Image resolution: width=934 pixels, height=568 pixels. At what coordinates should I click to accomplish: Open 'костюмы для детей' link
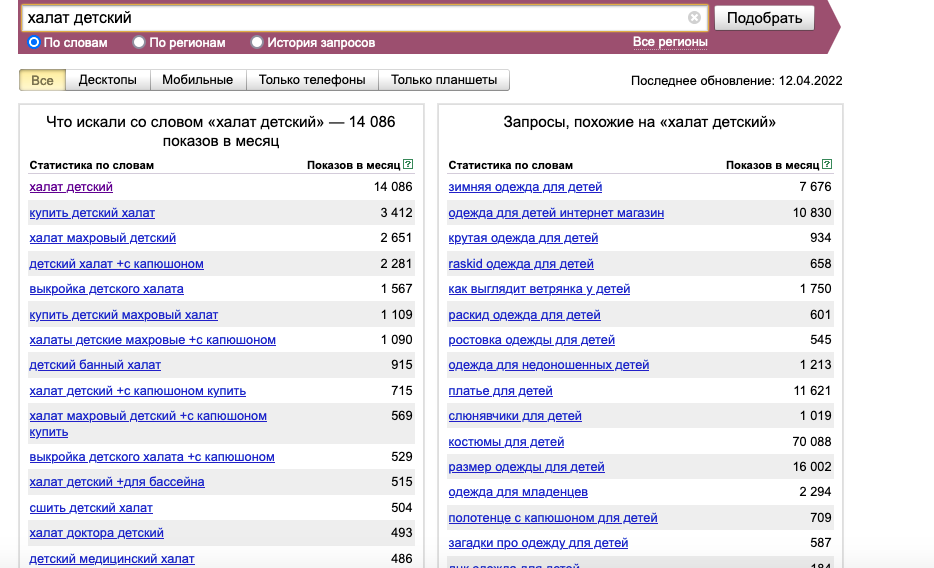click(506, 442)
